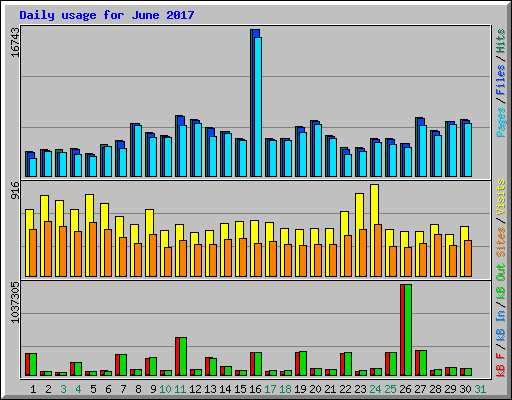The image size is (512, 400).
Task: Click green weekend day label 24
Action: coord(375,389)
